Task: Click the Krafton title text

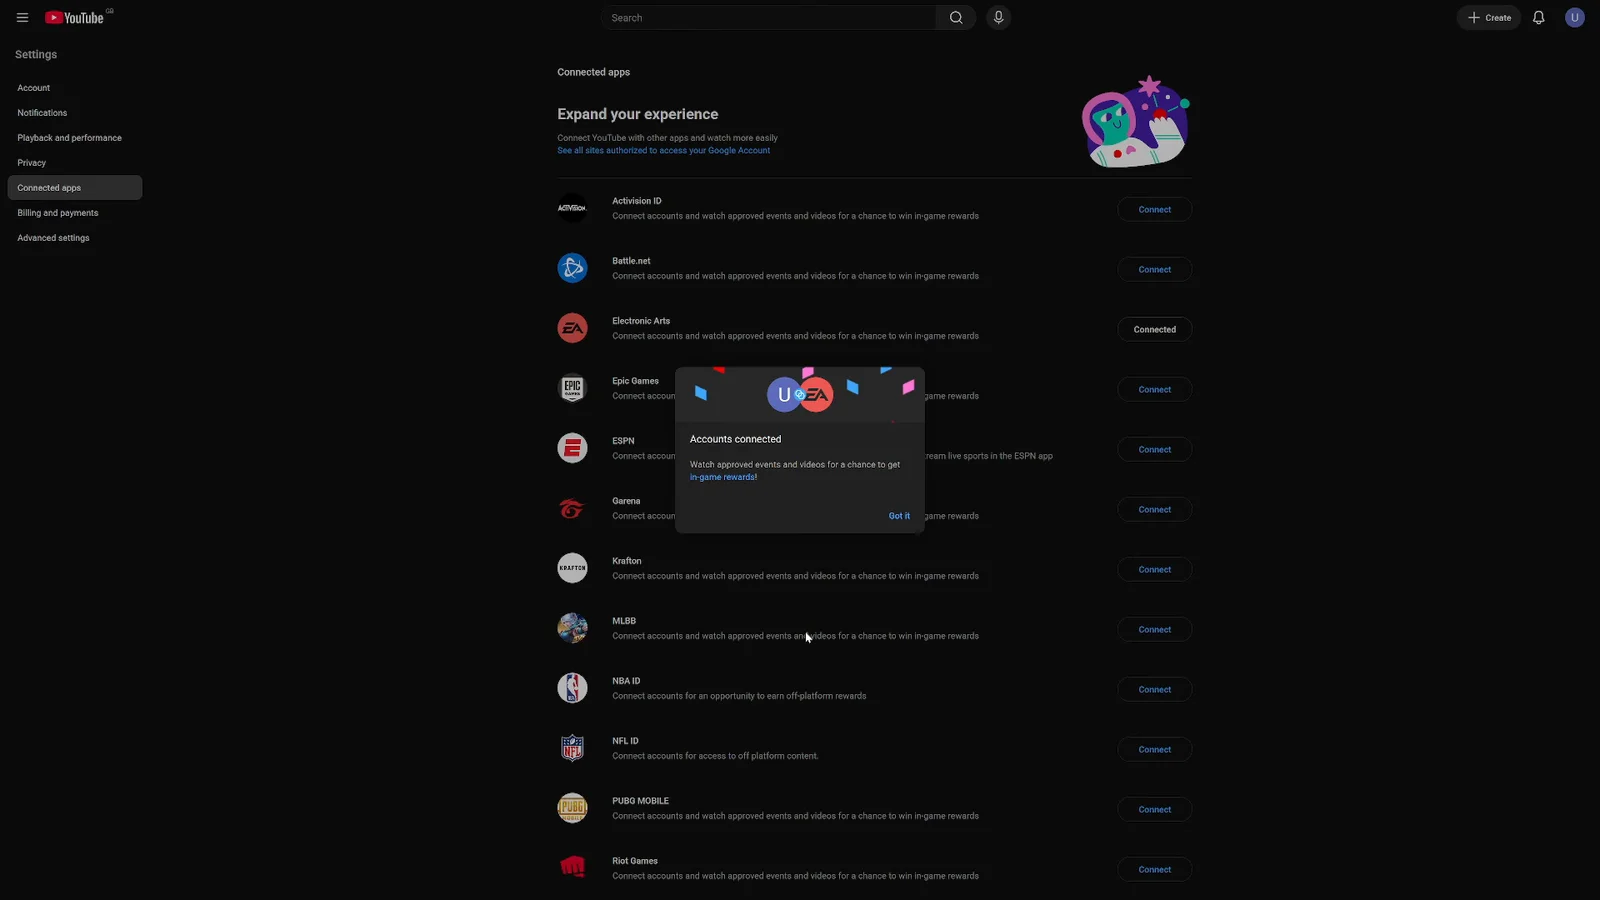Action: click(627, 561)
